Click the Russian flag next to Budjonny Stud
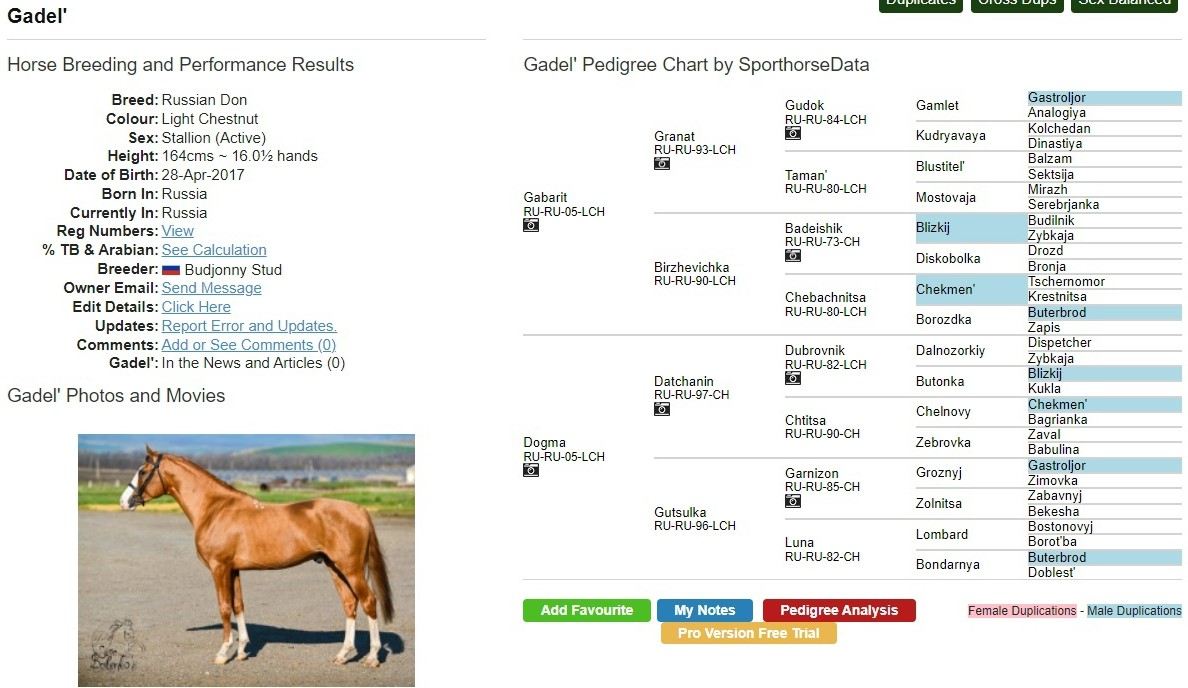This screenshot has height=688, width=1188. pyautogui.click(x=171, y=270)
